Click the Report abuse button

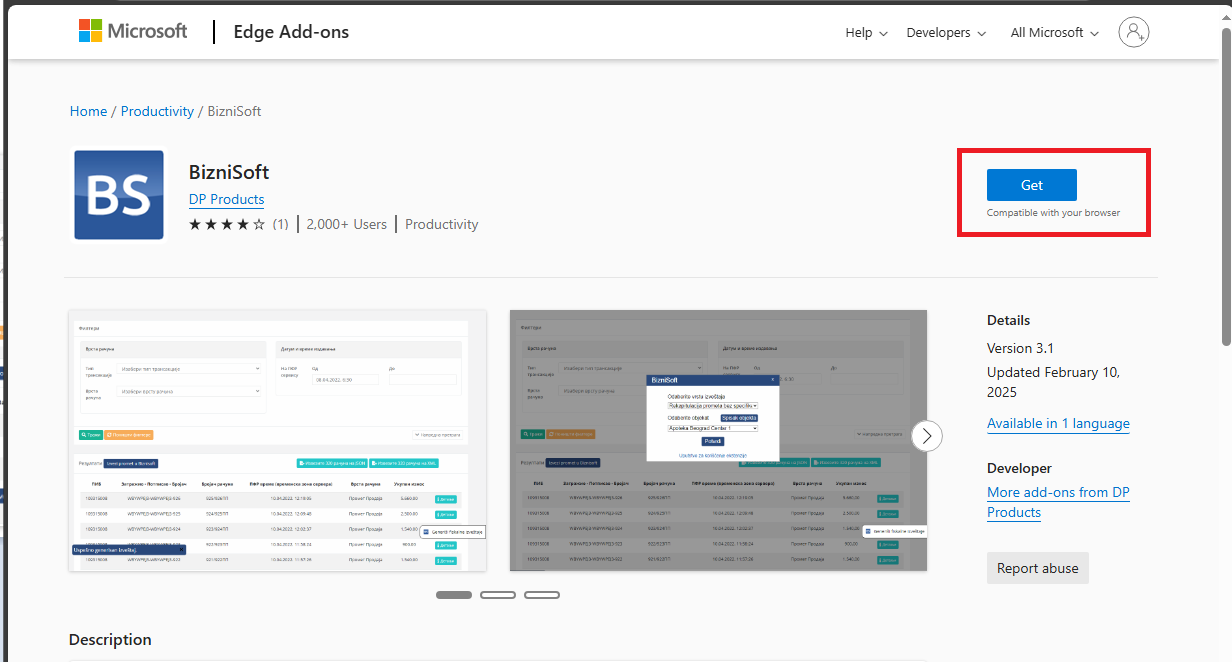click(x=1037, y=568)
